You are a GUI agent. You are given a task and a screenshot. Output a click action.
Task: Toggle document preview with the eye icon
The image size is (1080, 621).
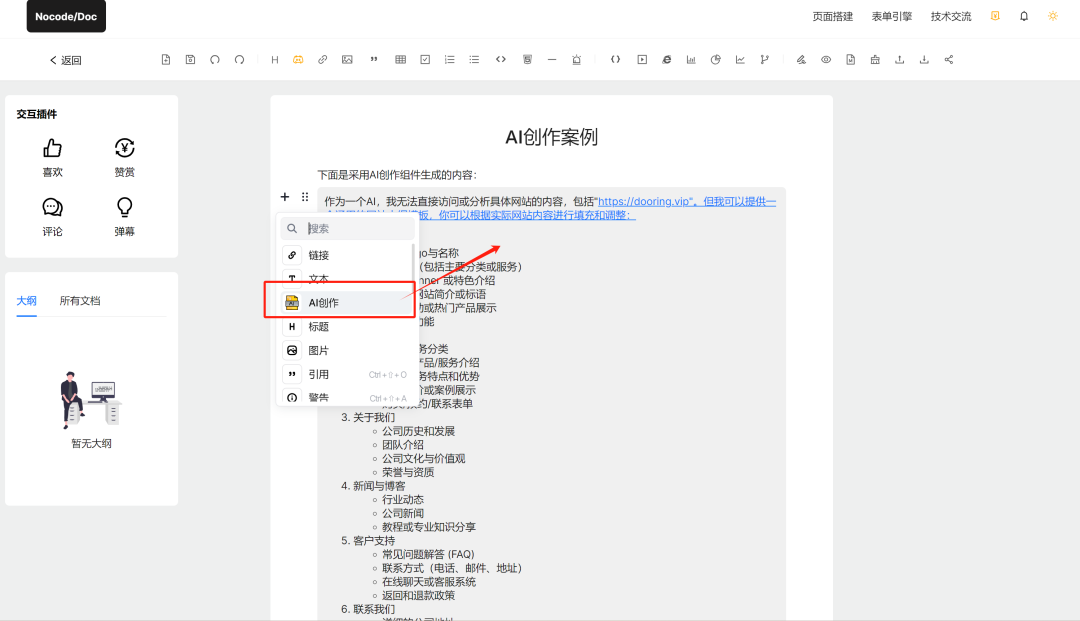[x=826, y=59]
